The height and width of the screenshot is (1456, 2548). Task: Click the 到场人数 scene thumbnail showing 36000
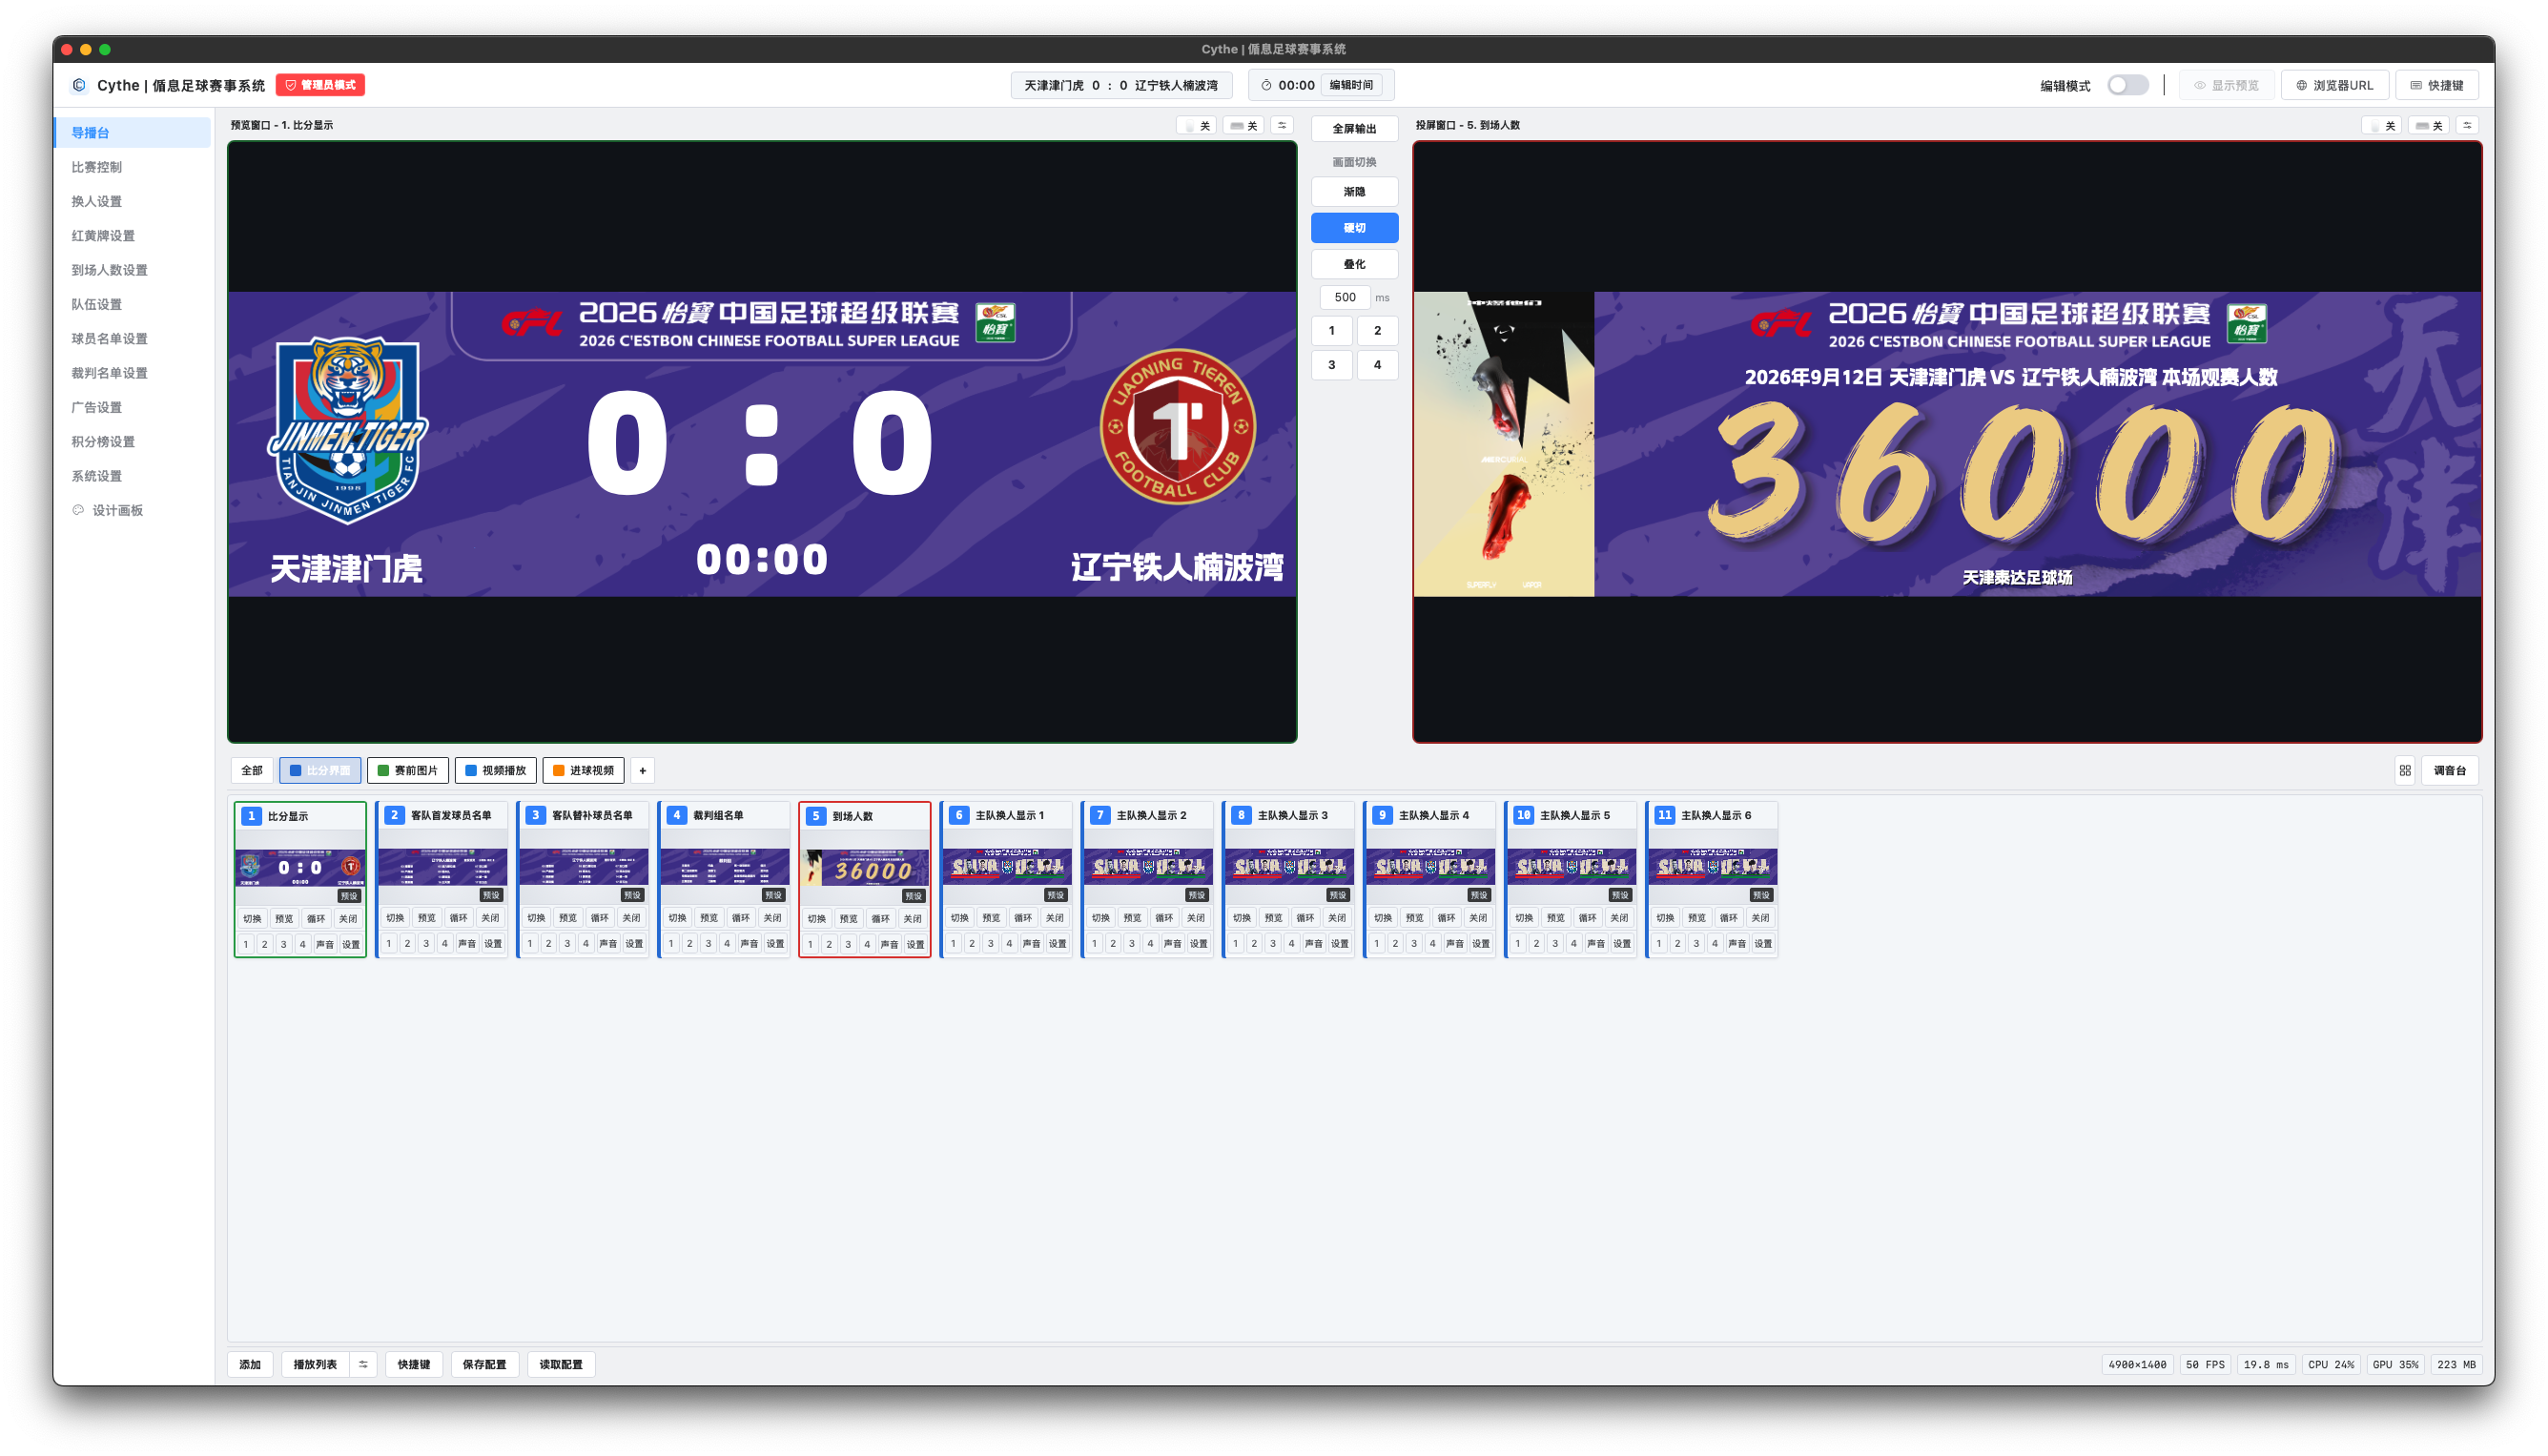point(865,868)
